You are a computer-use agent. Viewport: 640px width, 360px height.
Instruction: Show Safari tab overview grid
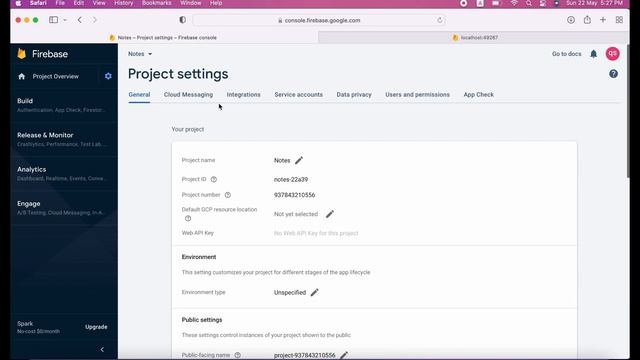tap(619, 20)
